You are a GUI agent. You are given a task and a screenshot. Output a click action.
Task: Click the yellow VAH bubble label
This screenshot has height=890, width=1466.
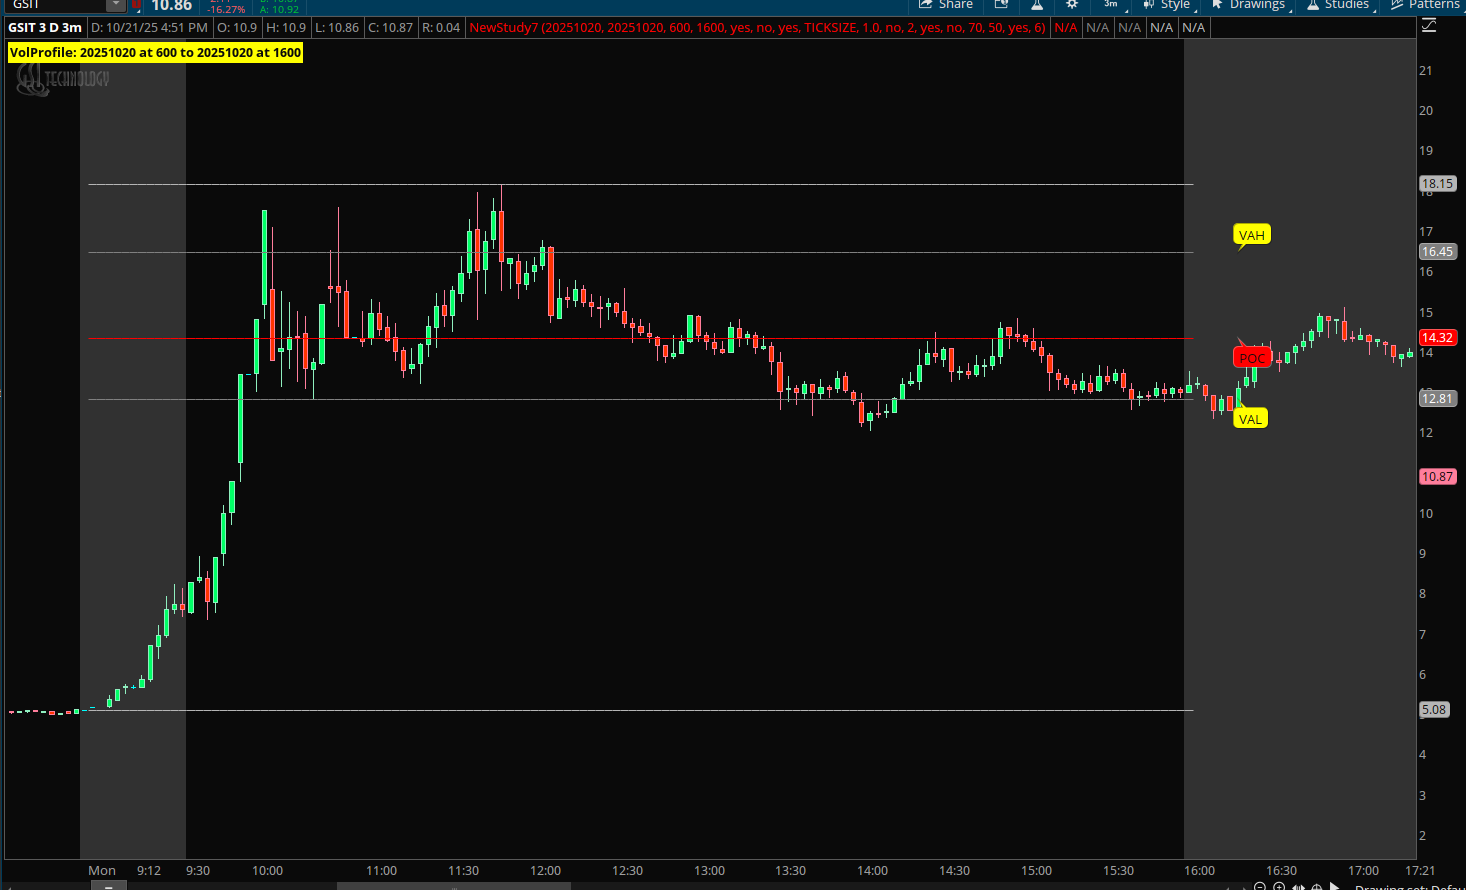coord(1251,235)
